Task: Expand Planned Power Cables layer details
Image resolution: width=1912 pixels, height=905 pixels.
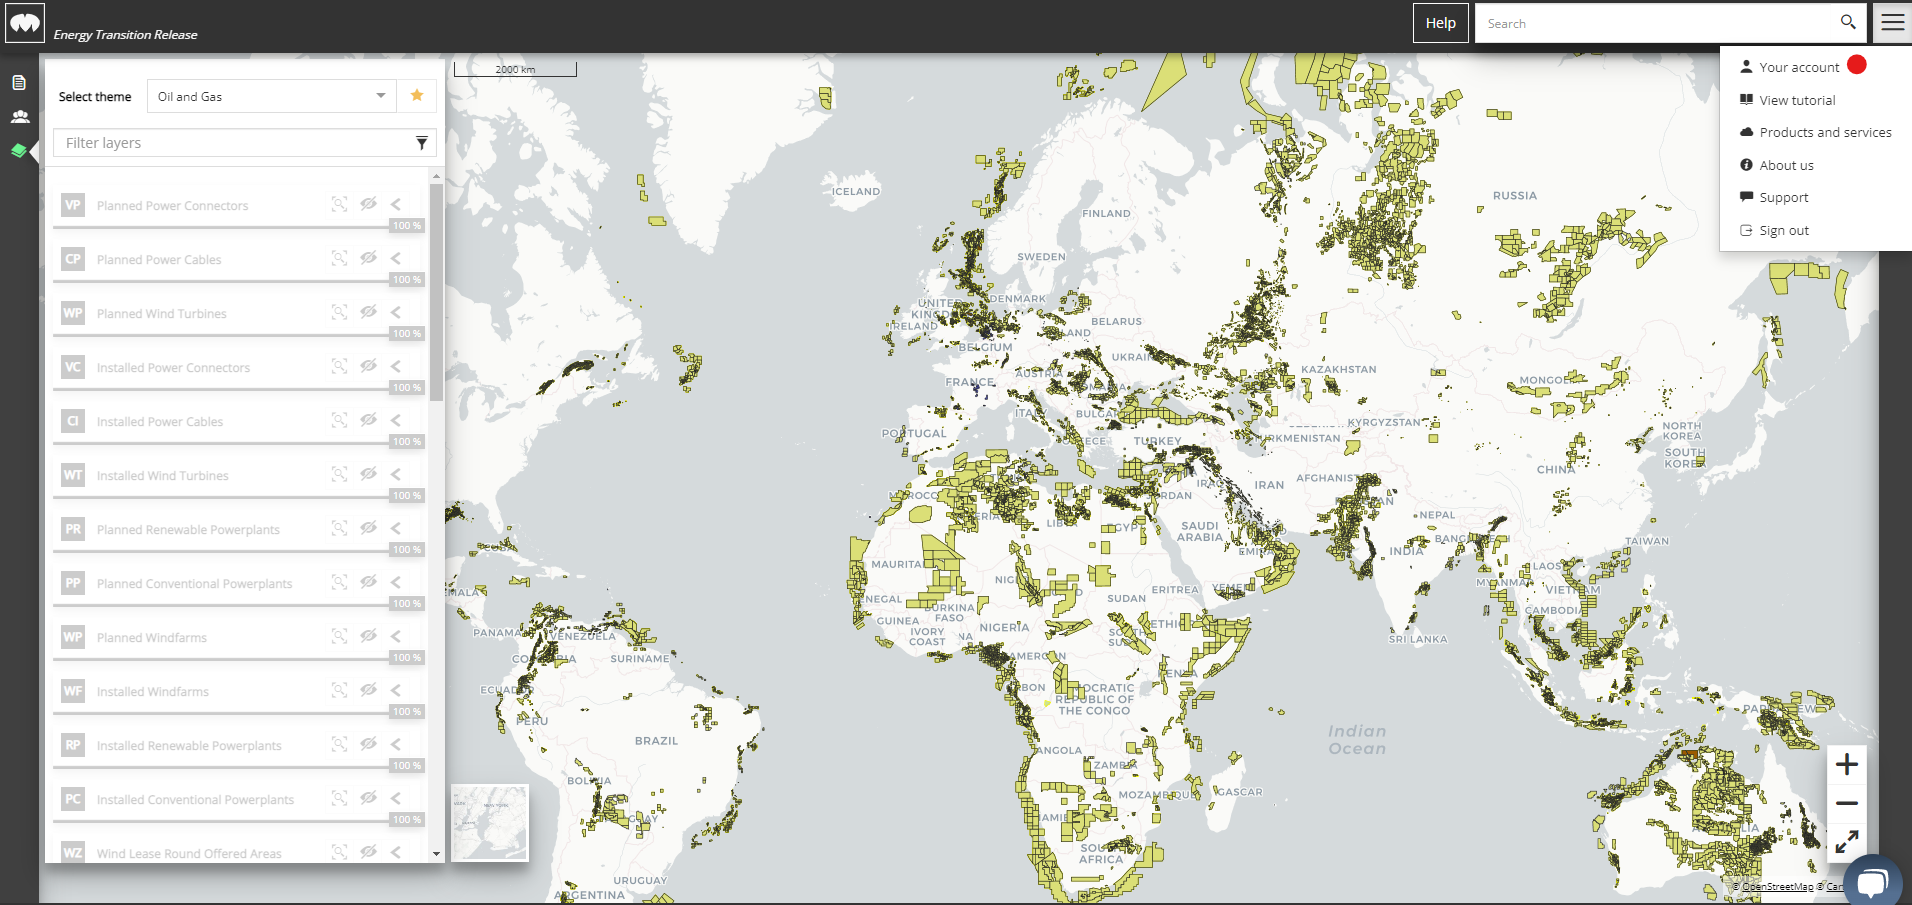Action: (x=396, y=258)
